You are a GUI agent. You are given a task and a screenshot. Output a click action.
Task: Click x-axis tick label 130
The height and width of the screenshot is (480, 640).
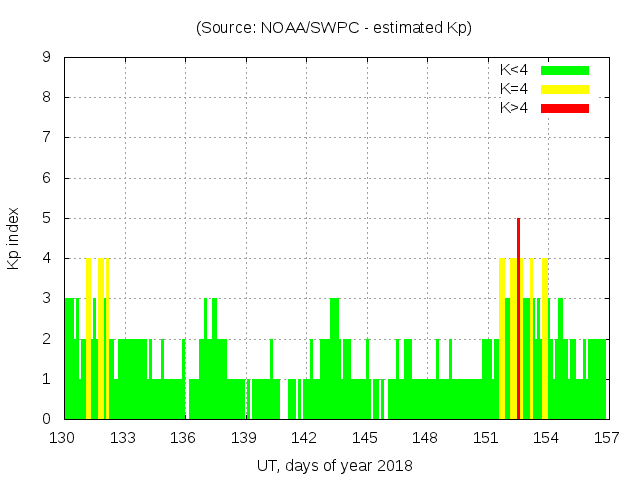coord(63,438)
